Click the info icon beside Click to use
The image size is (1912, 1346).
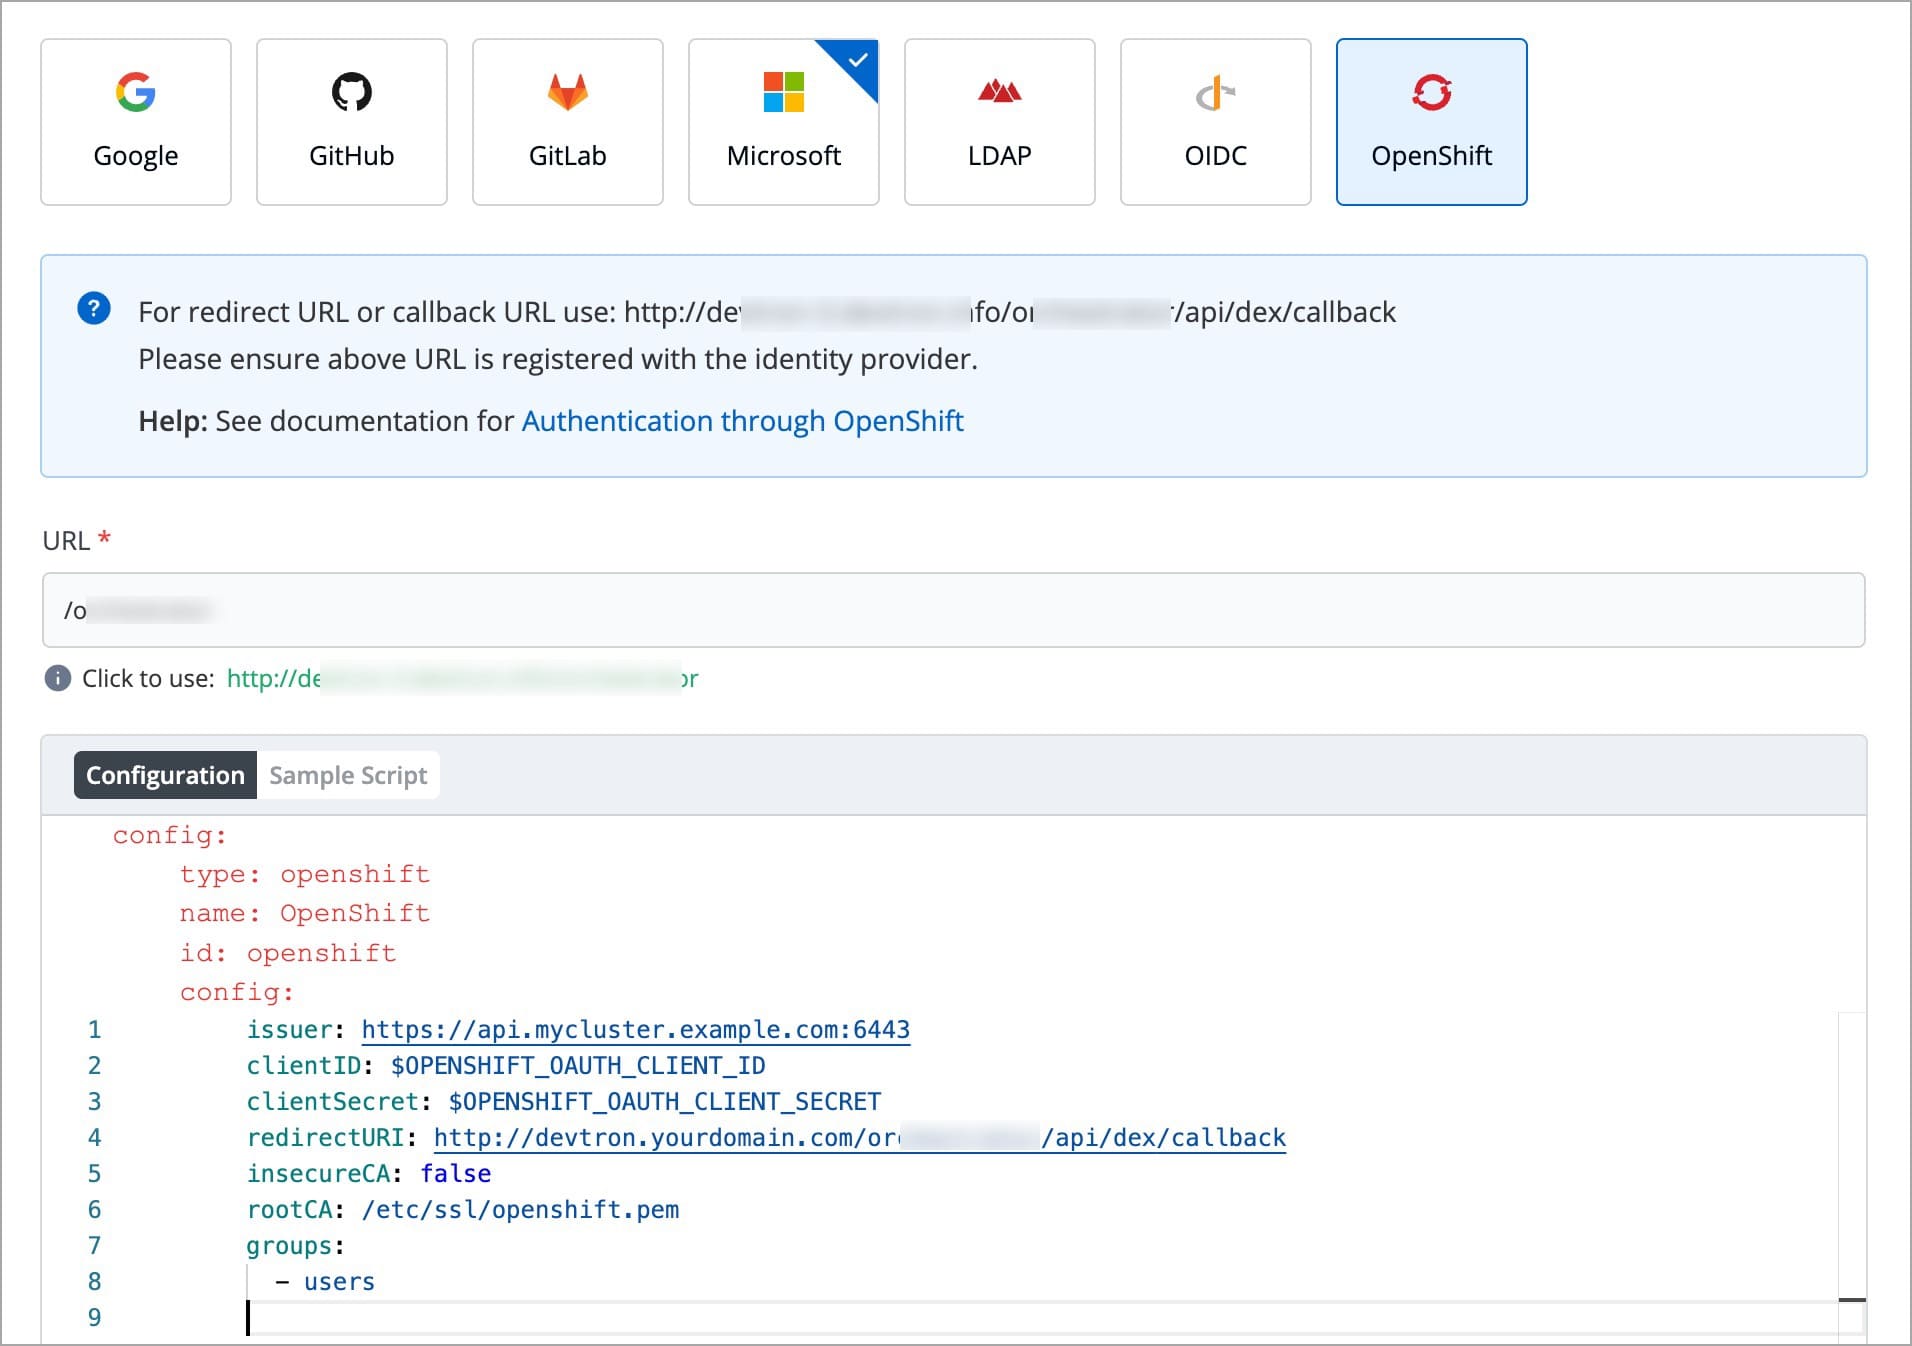(58, 679)
